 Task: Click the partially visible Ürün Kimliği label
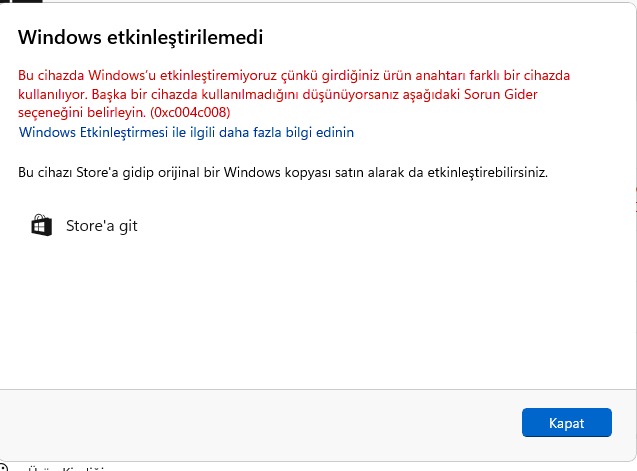[x=66, y=468]
